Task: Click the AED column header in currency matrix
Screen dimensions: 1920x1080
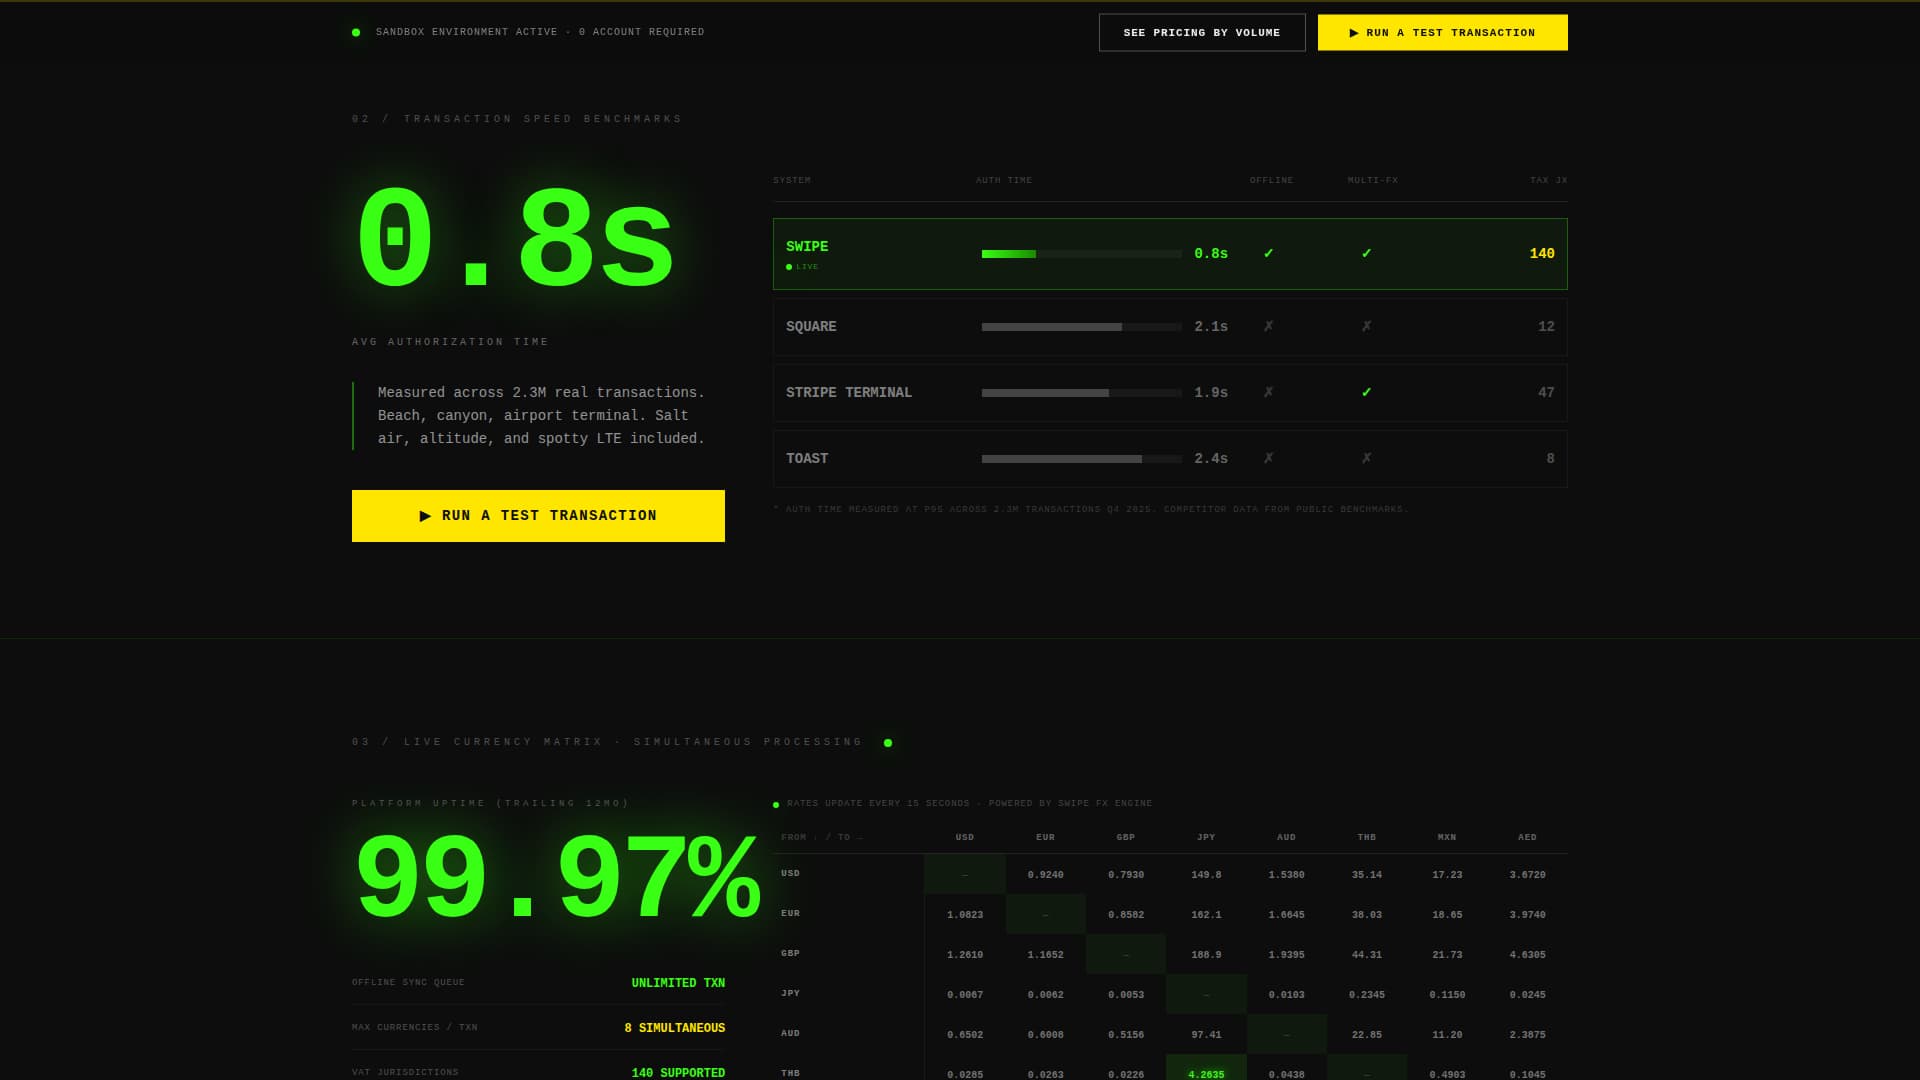Action: coord(1527,838)
